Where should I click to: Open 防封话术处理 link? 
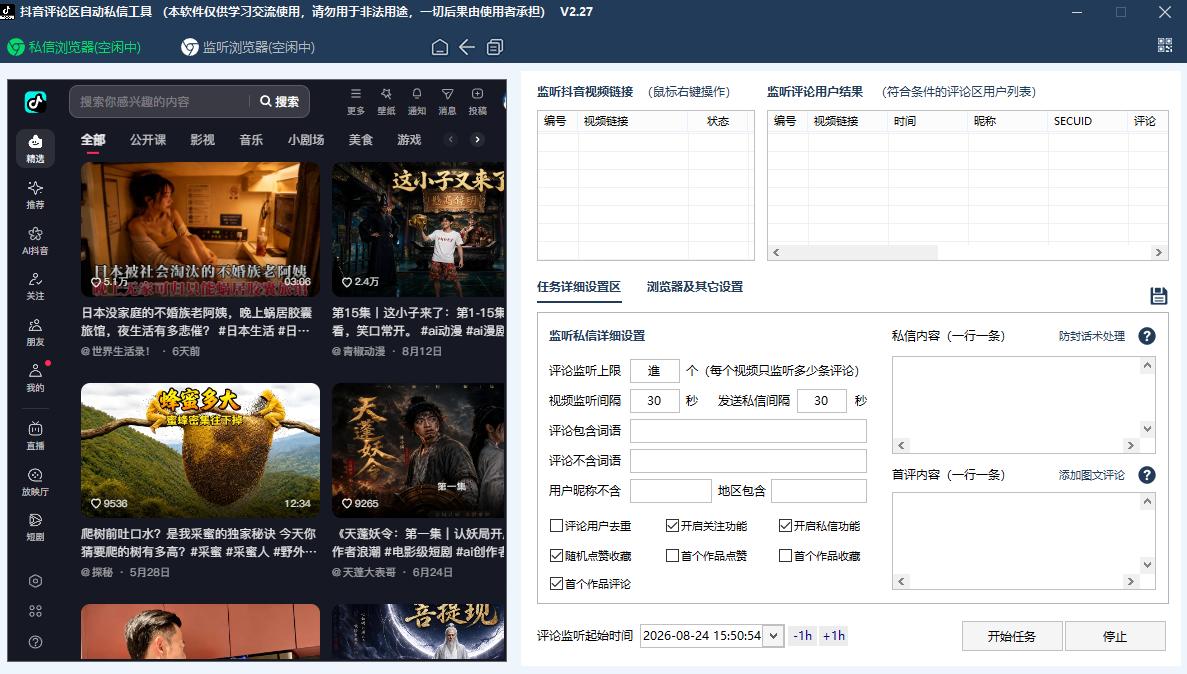pyautogui.click(x=1092, y=336)
